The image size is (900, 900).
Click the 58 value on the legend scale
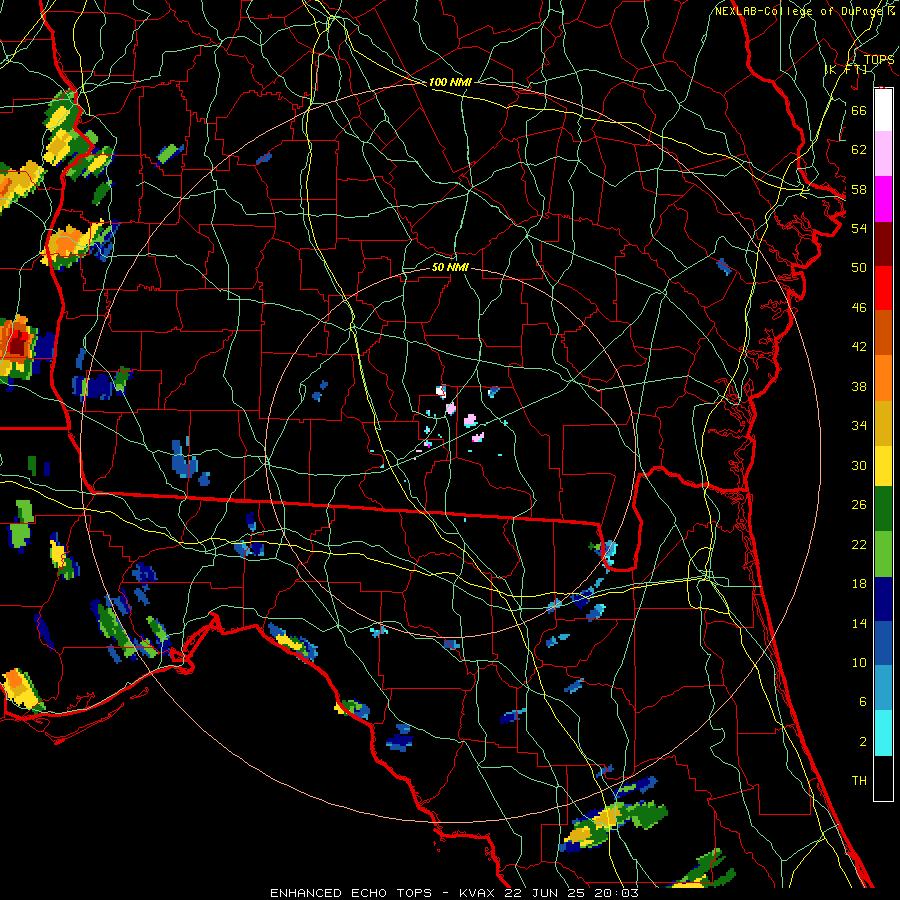click(x=859, y=189)
